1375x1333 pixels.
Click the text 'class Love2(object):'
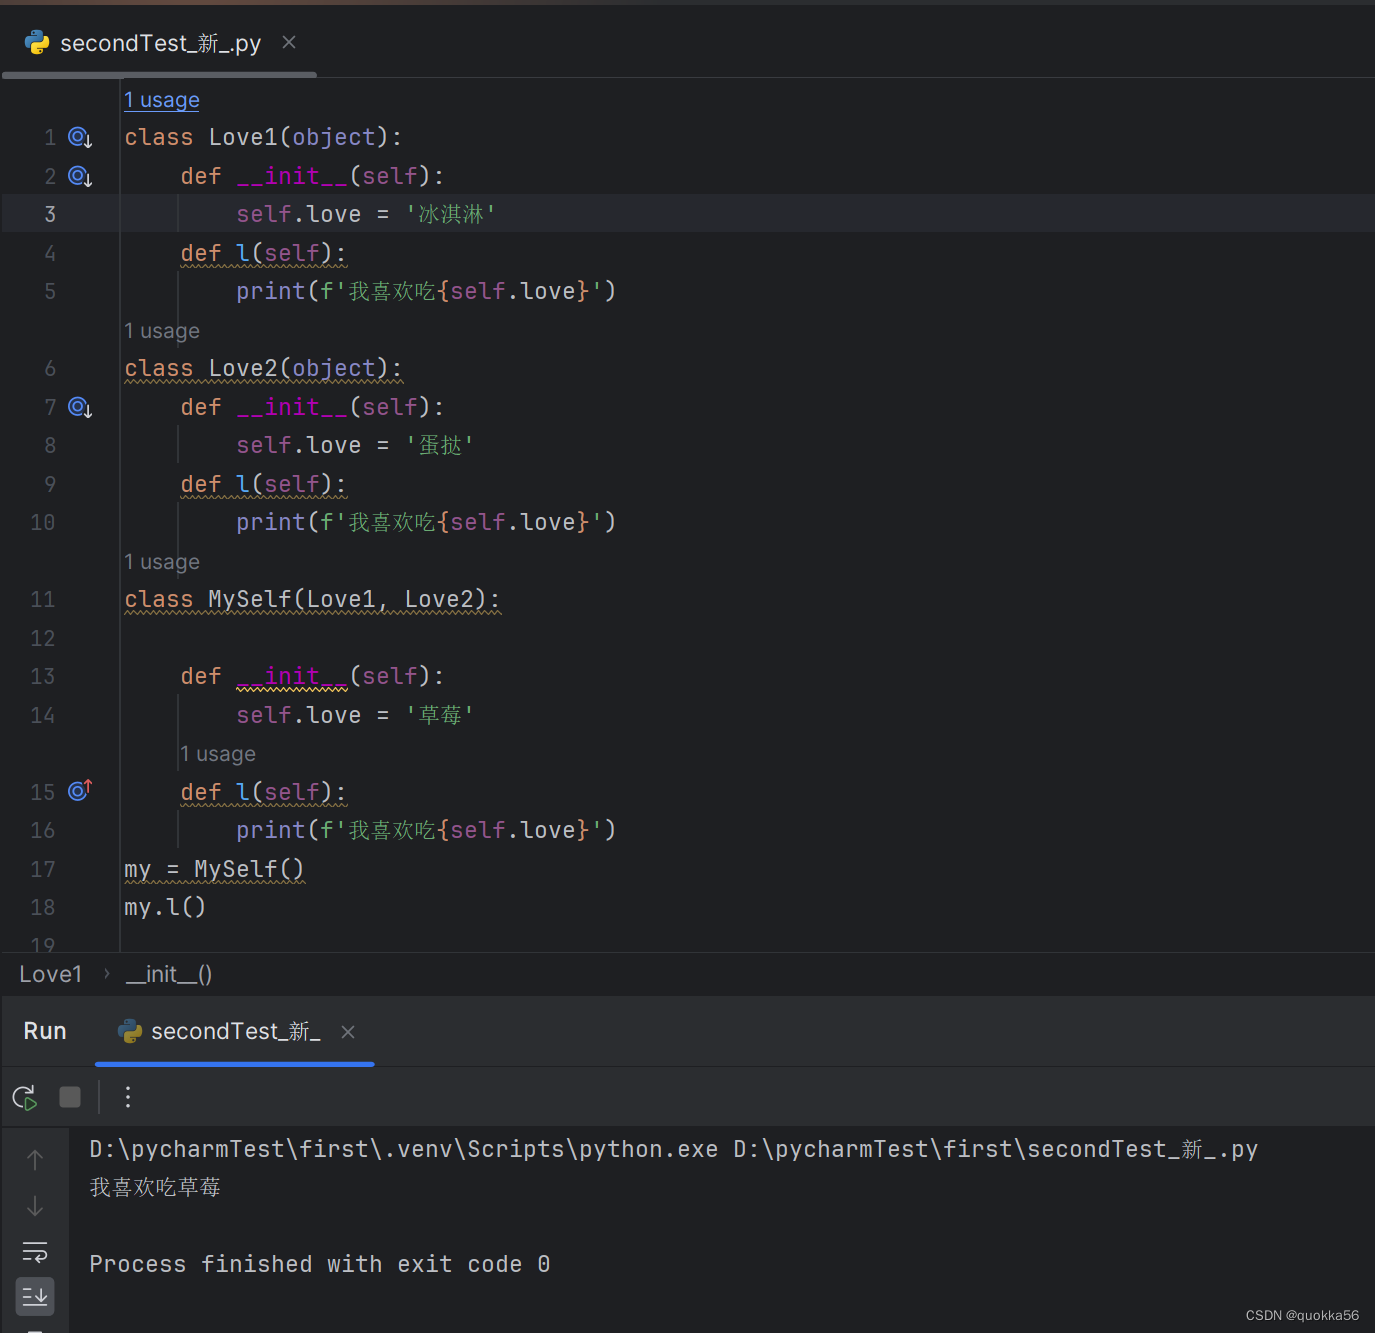click(x=263, y=368)
